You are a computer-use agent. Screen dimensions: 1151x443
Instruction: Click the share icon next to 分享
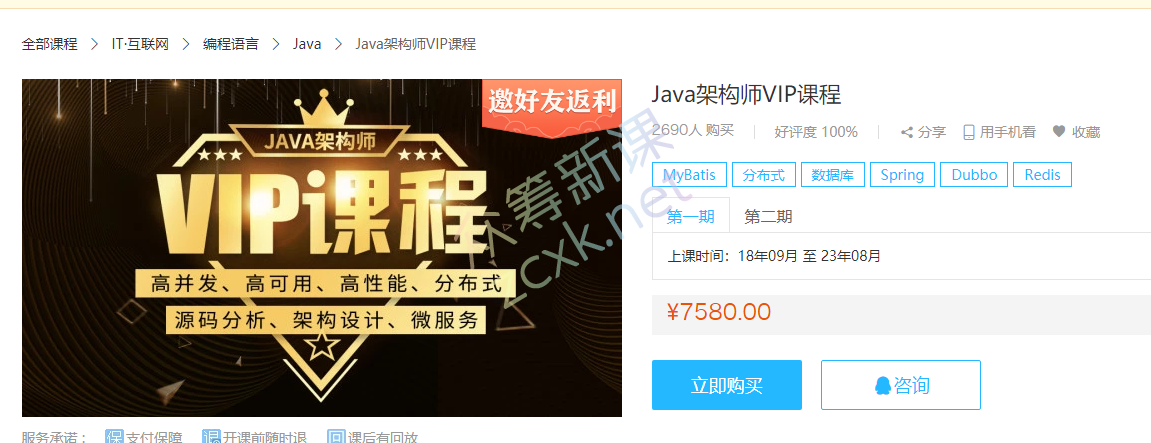[907, 132]
